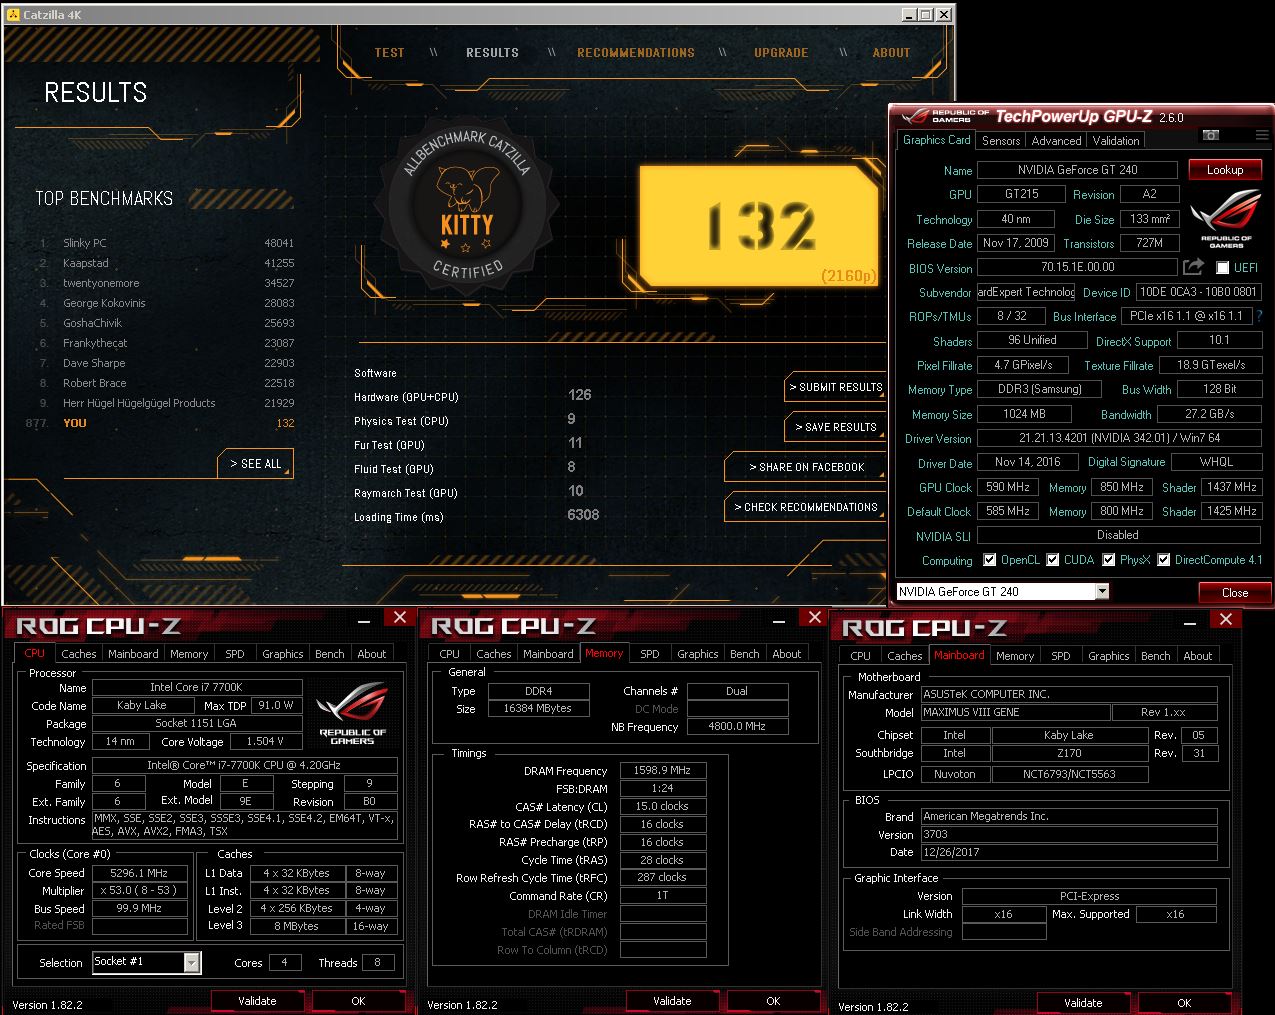Select the Frankythecat benchmark entry

pyautogui.click(x=166, y=343)
